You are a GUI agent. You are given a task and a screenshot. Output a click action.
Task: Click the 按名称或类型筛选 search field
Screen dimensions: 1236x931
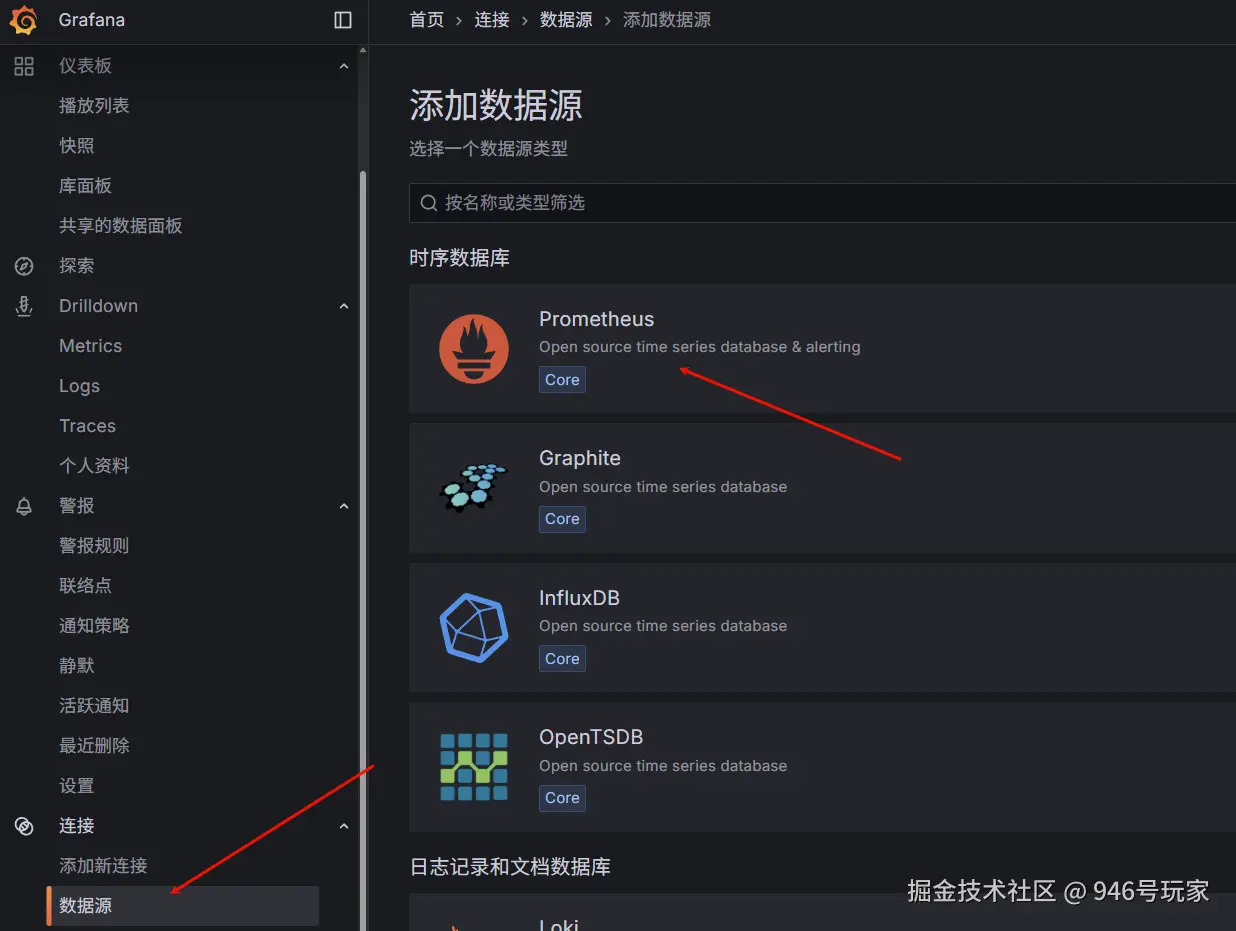pyautogui.click(x=822, y=203)
